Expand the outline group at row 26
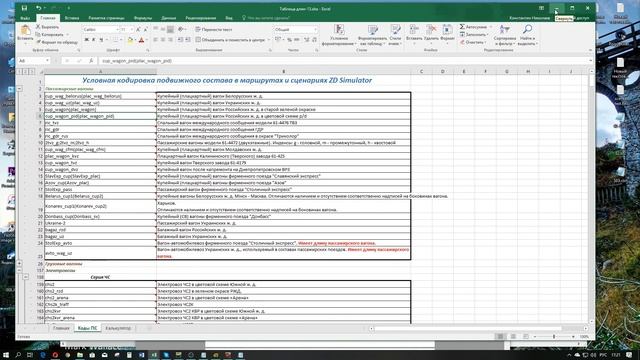Viewport: 640px width, 360px height. (x=19, y=264)
